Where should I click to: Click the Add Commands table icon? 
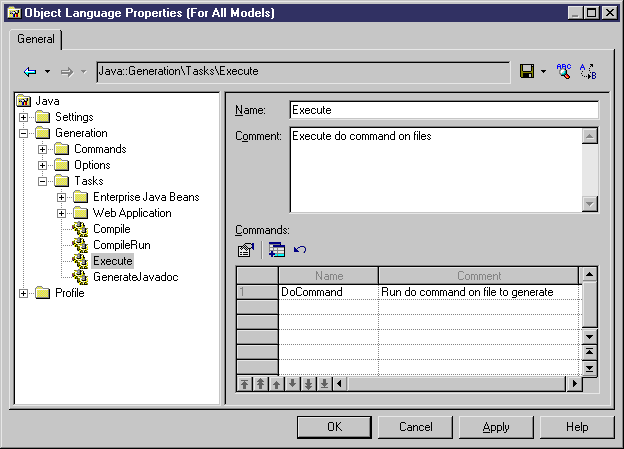(x=277, y=250)
